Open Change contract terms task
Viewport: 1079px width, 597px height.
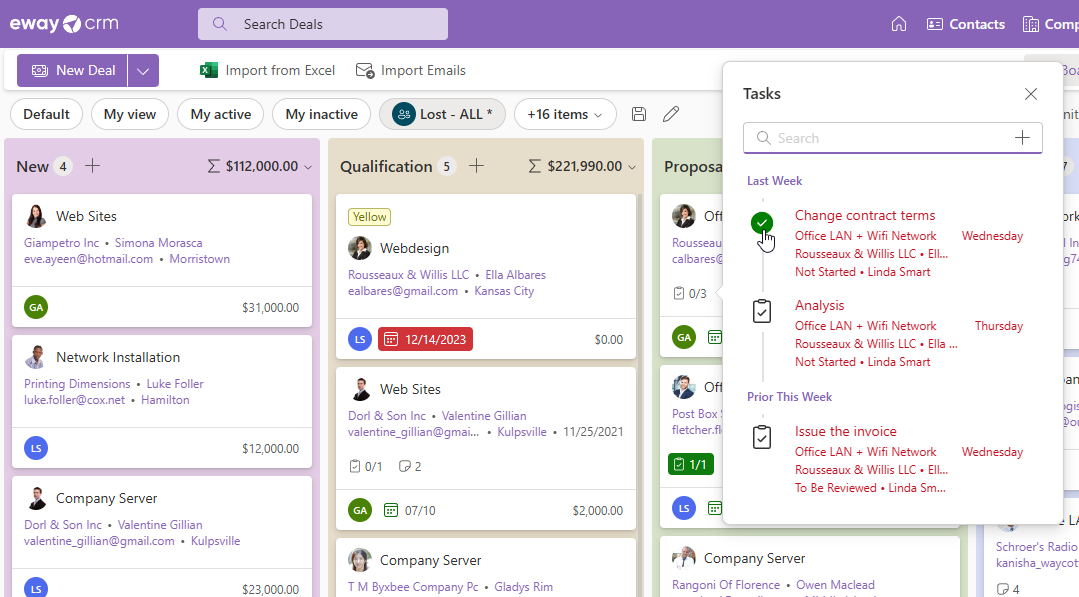coord(865,215)
